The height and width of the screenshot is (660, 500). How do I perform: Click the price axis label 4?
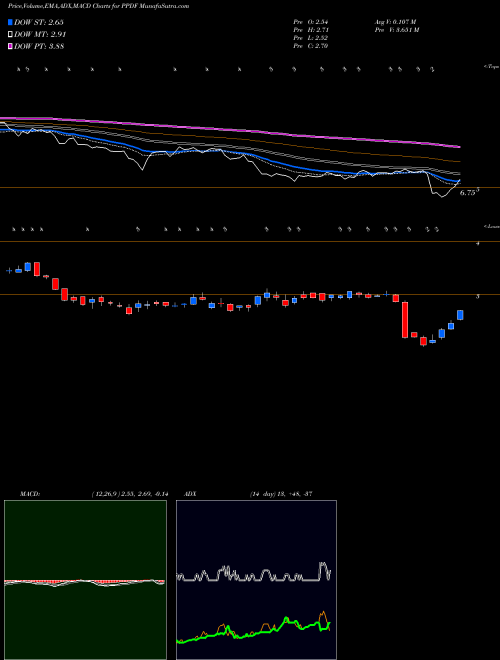coord(477,244)
